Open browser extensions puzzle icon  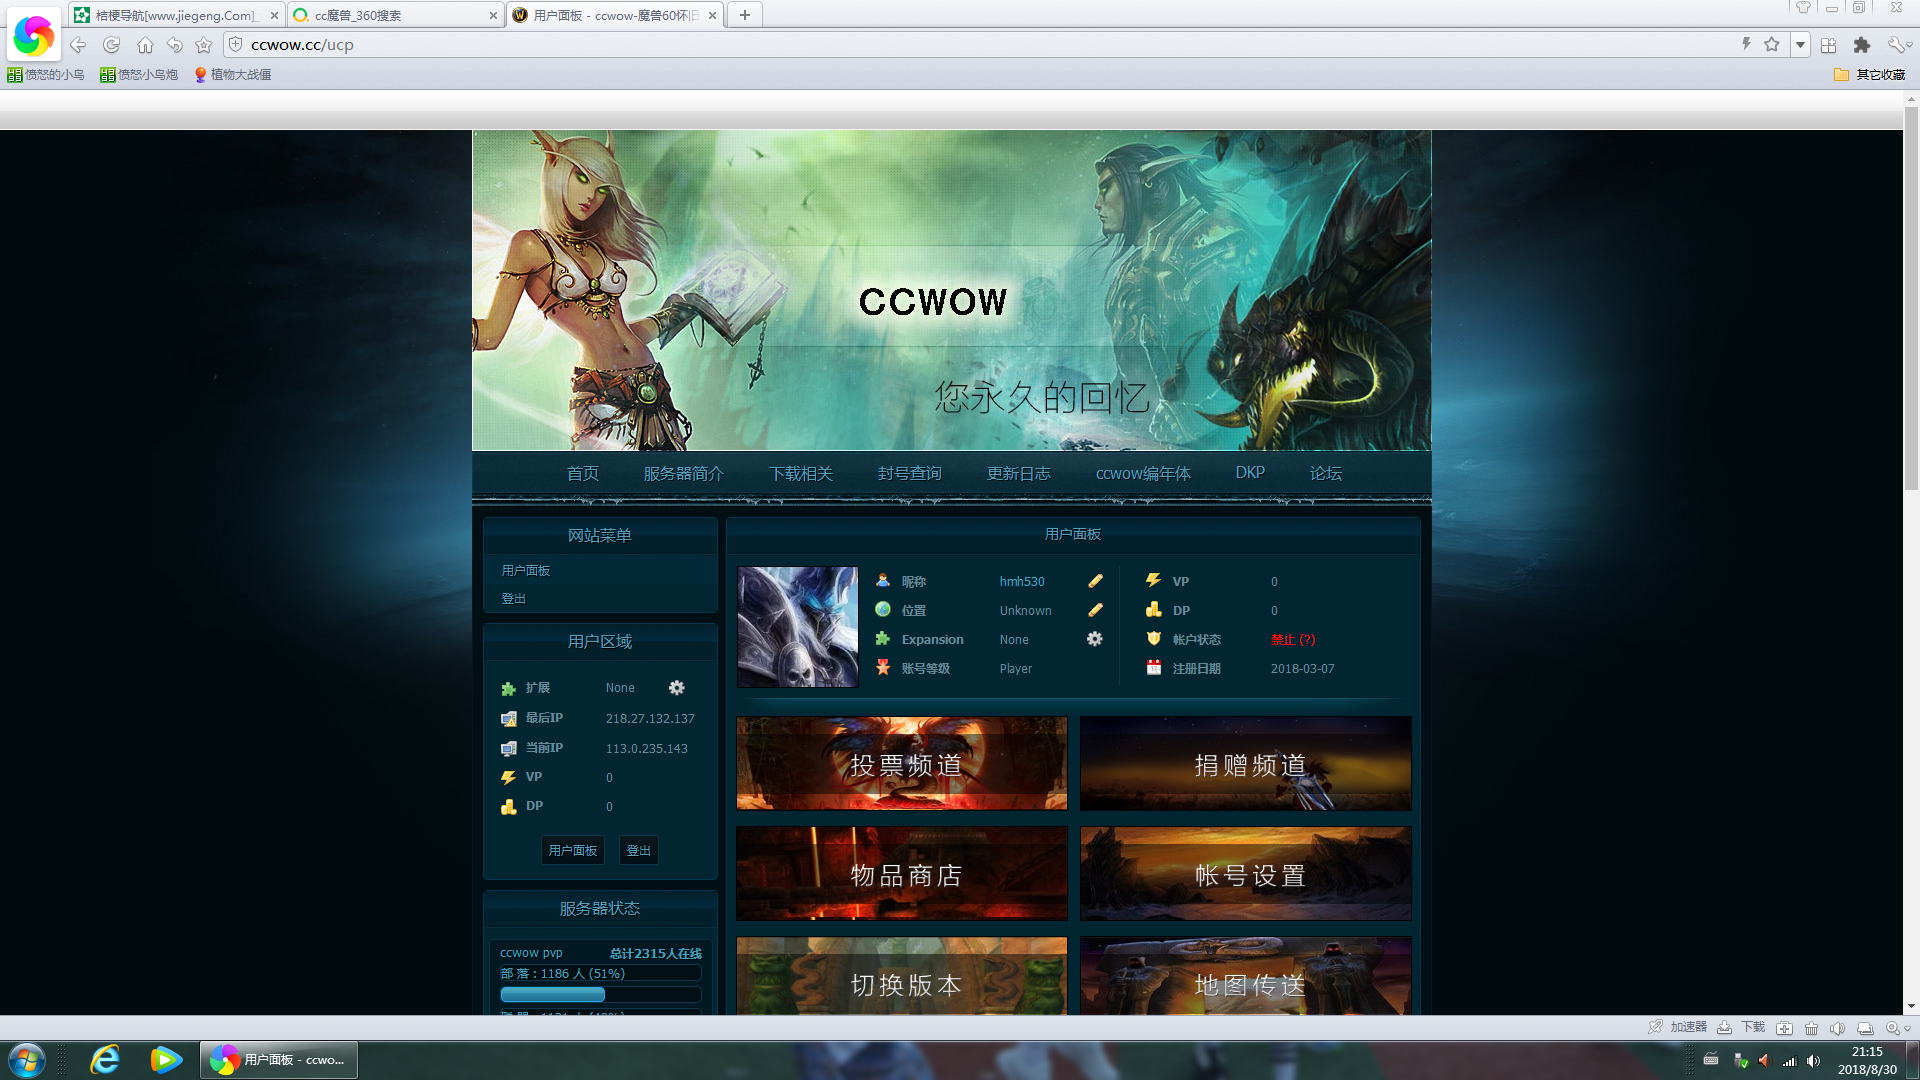[1861, 45]
